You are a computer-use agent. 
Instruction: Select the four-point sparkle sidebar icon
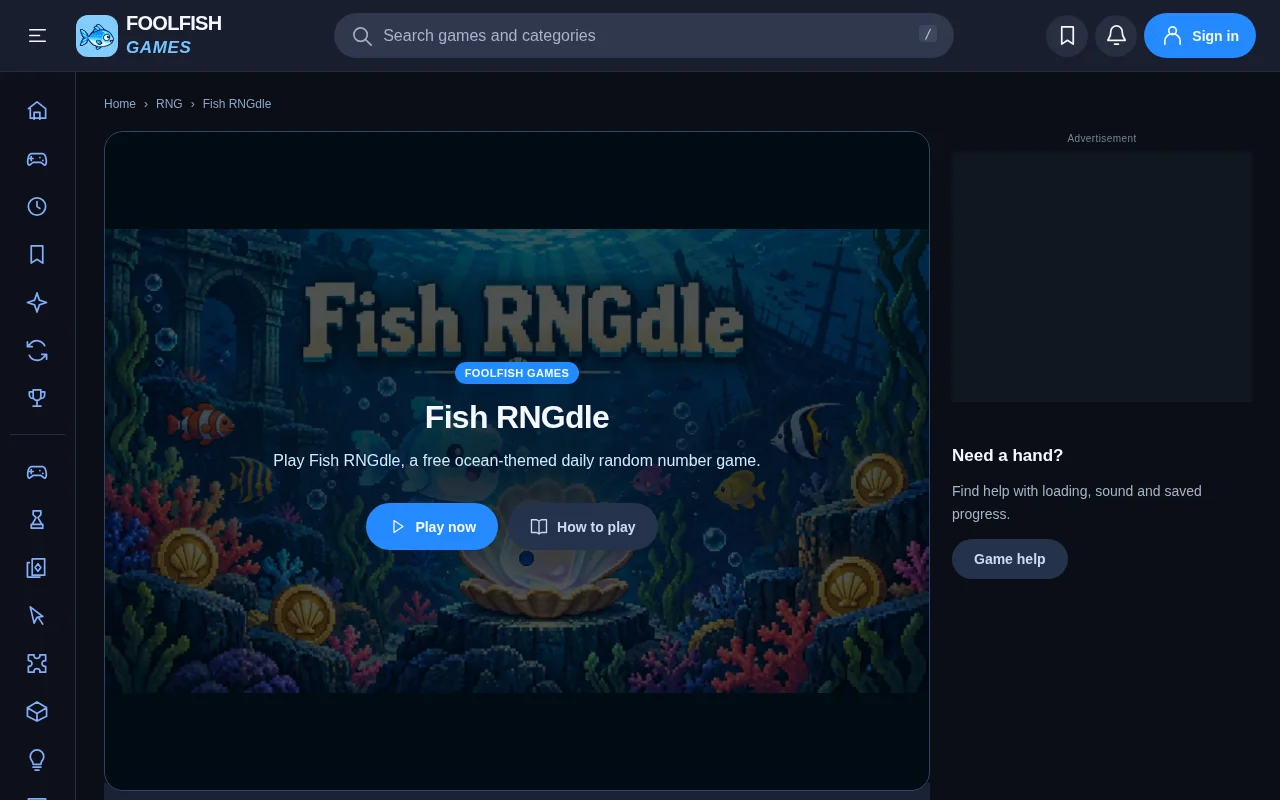(x=37, y=302)
